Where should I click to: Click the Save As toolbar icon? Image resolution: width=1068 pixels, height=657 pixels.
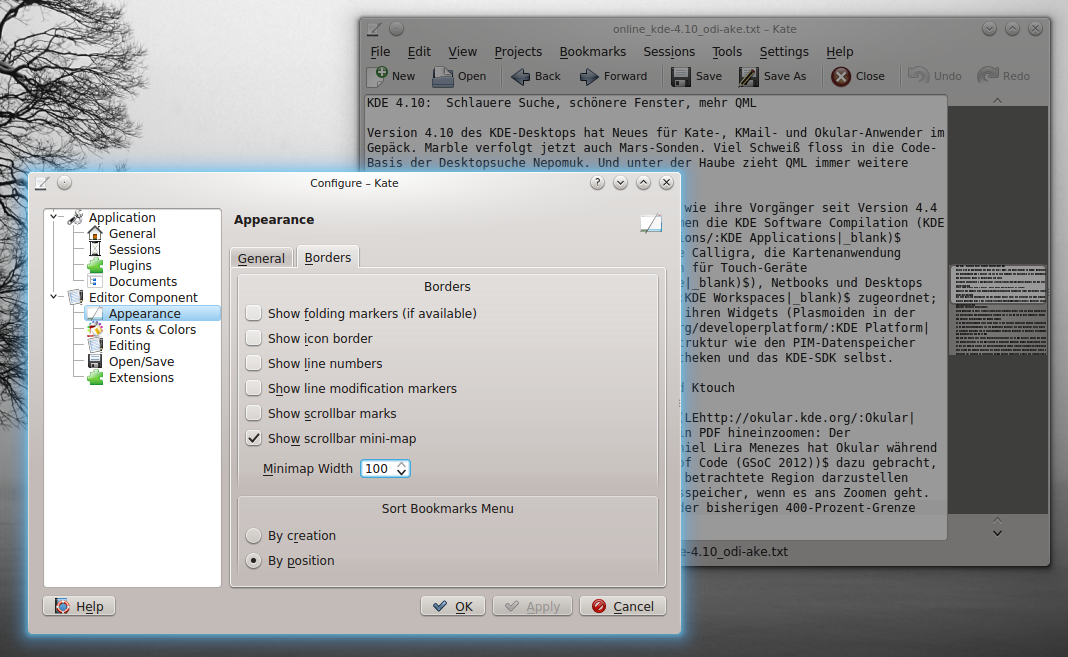click(x=749, y=76)
